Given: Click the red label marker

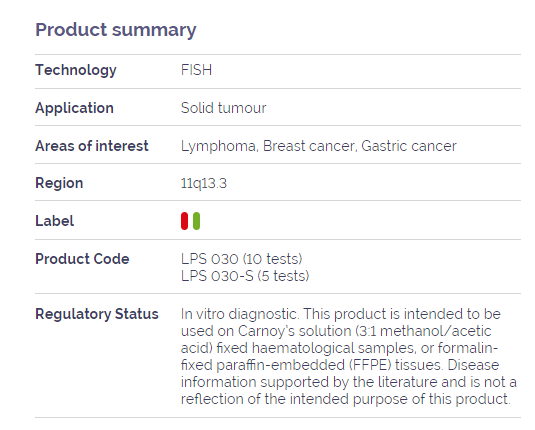Looking at the screenshot, I should (184, 221).
